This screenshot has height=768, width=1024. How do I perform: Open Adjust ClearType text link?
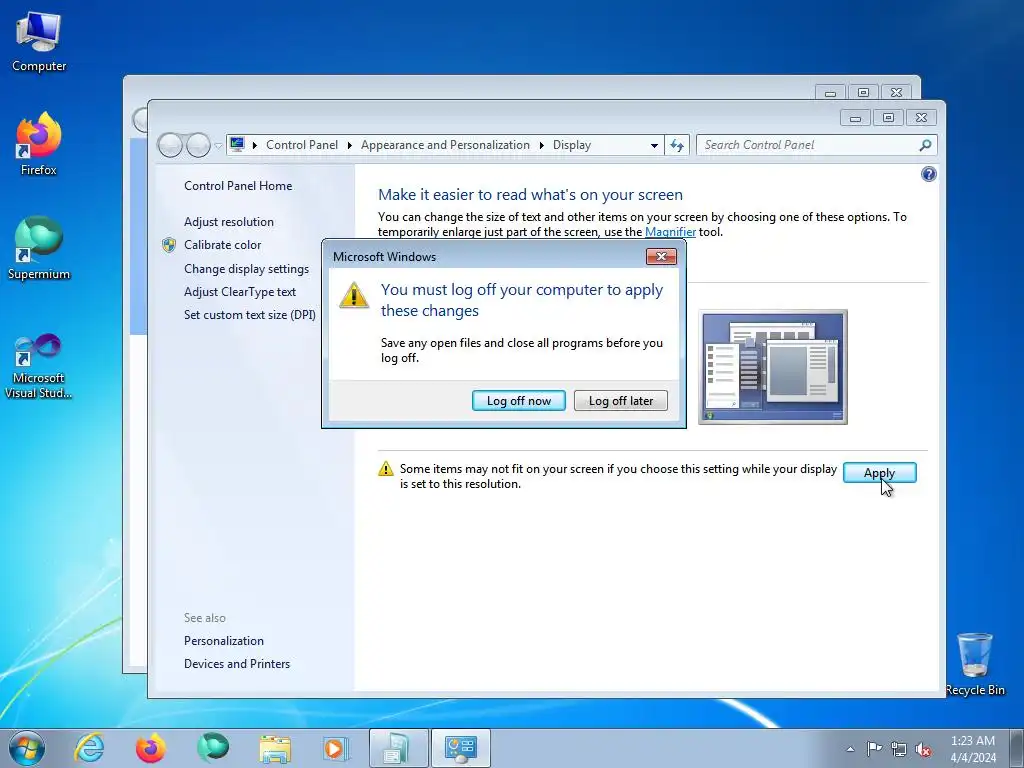click(x=240, y=291)
